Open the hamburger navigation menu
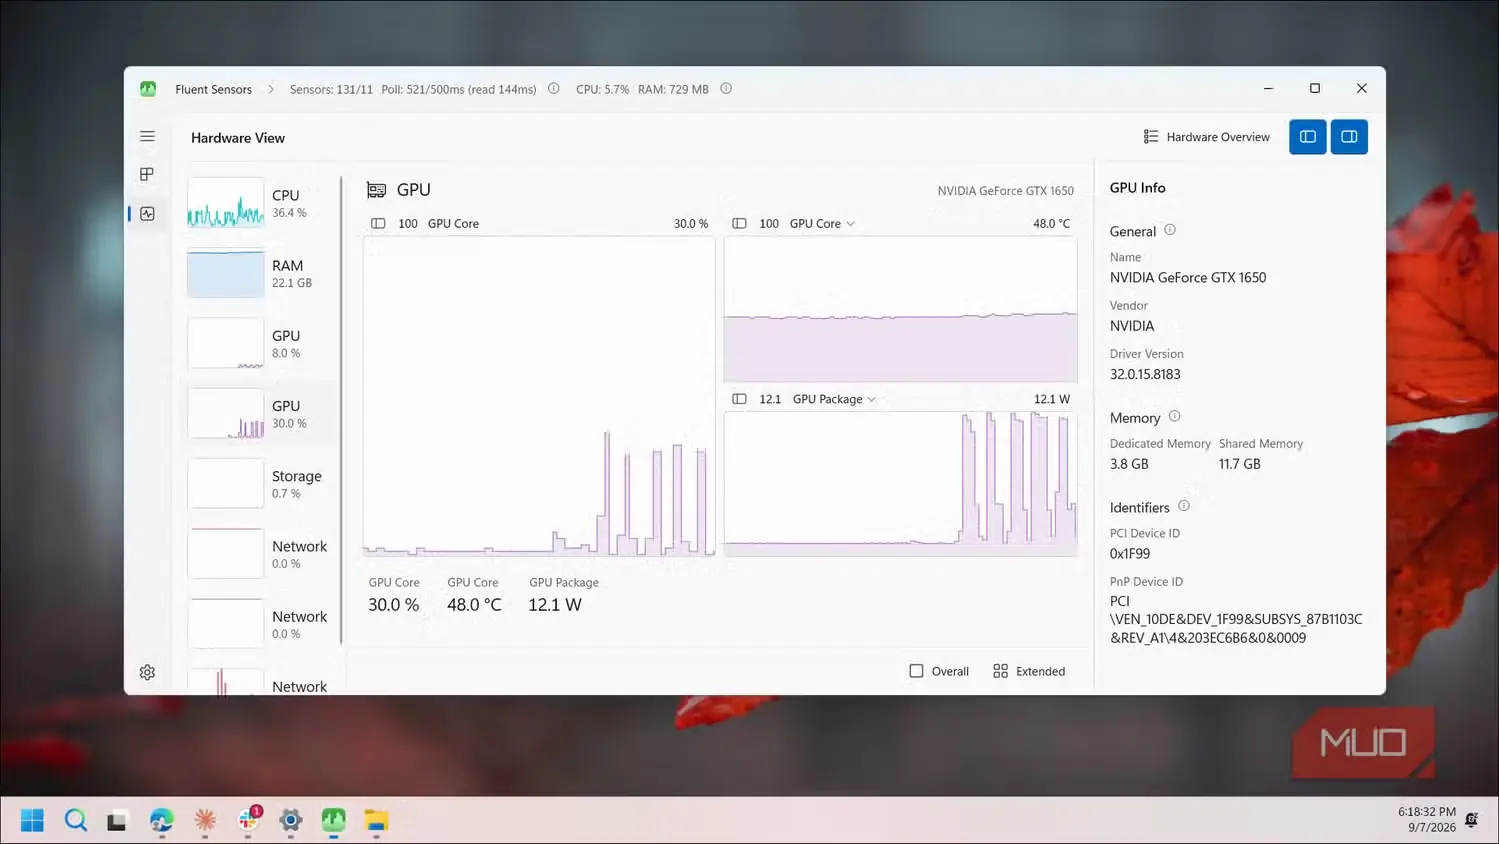This screenshot has height=844, width=1499. click(x=147, y=136)
